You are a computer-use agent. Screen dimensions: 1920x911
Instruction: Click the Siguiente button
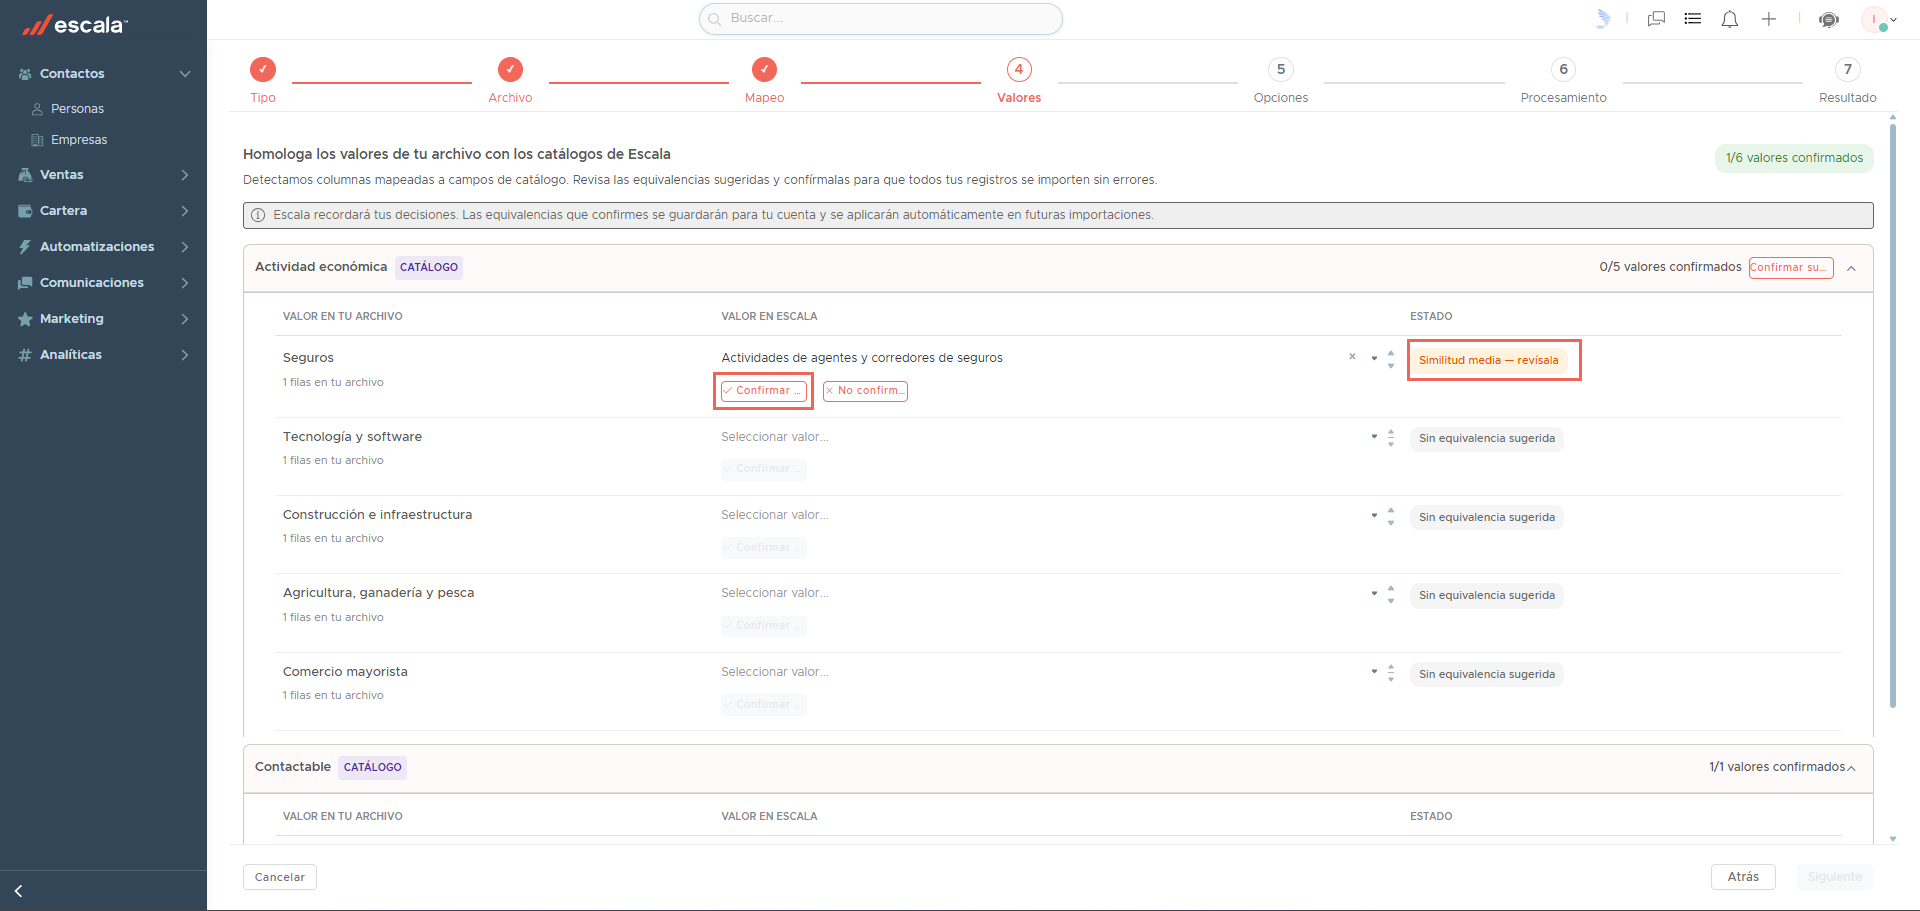[1835, 877]
